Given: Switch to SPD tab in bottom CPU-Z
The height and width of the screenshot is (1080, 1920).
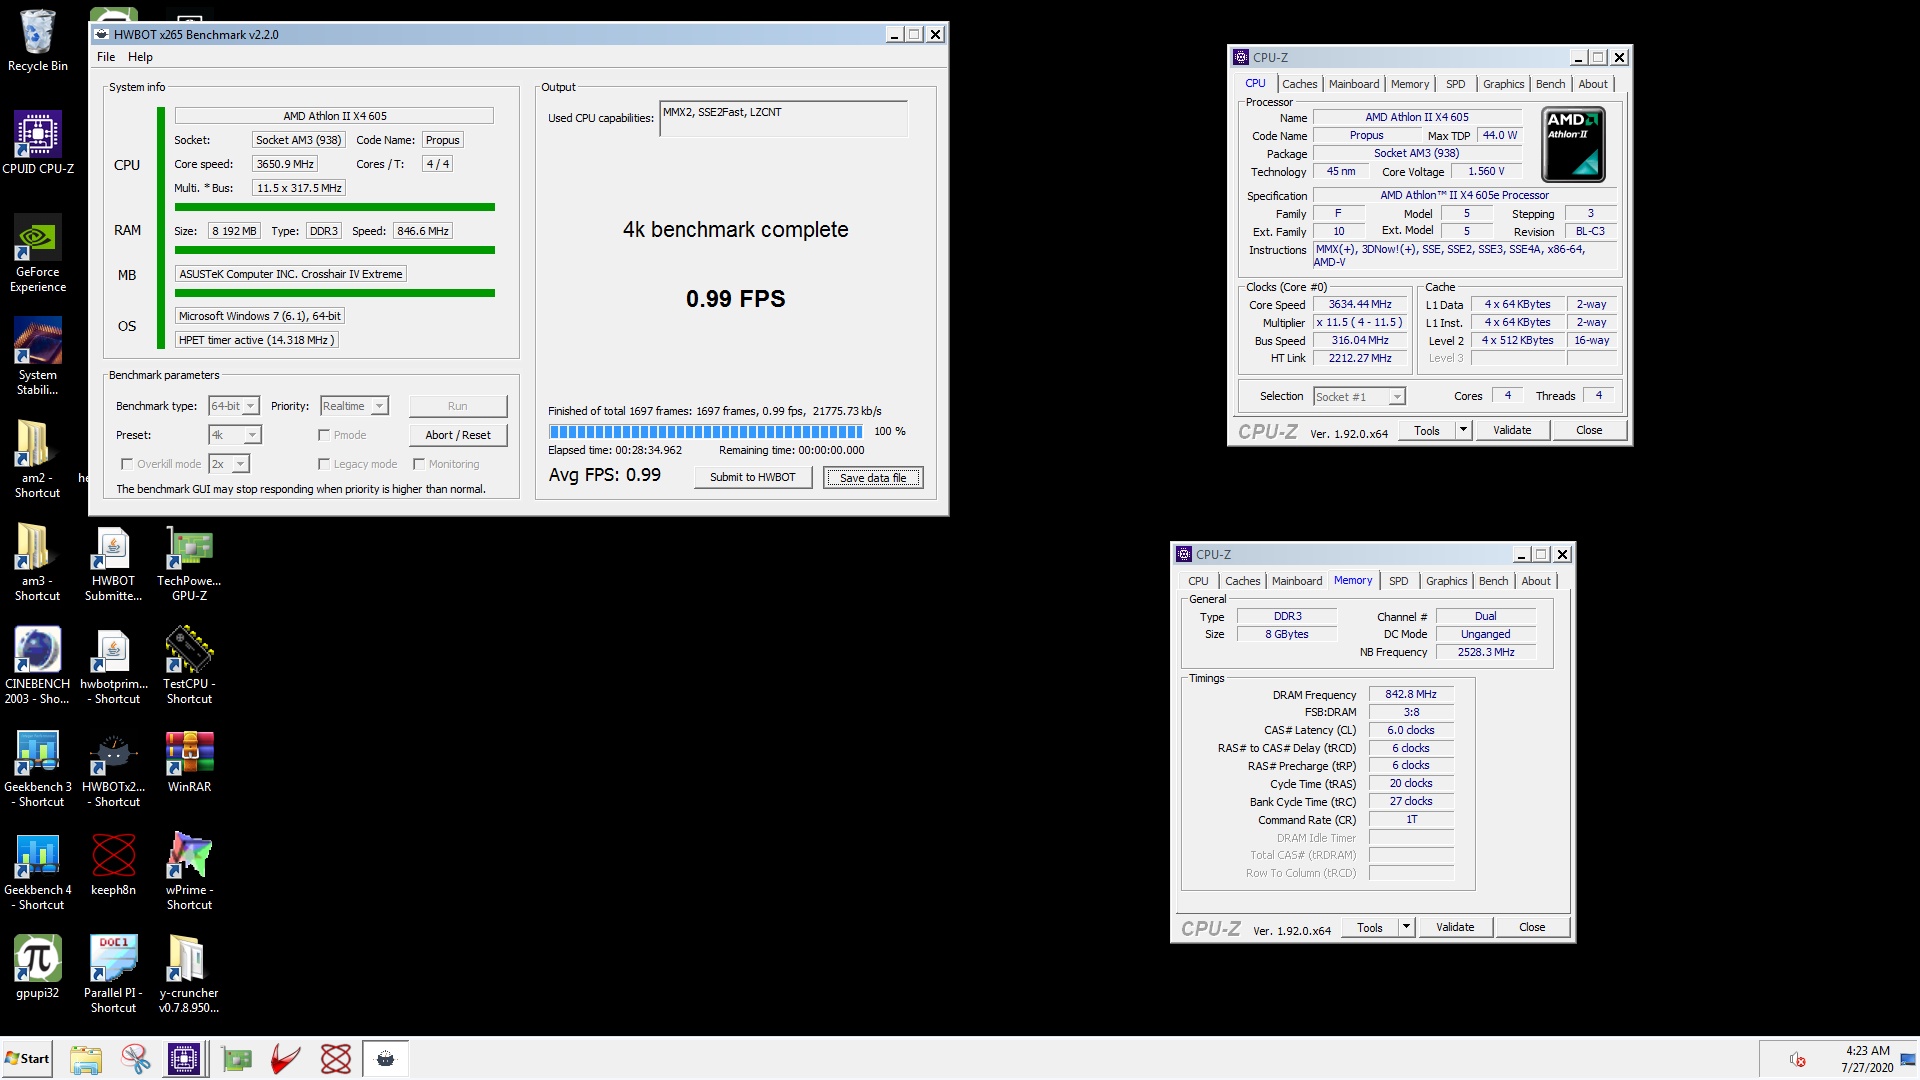Looking at the screenshot, I should pos(1398,581).
